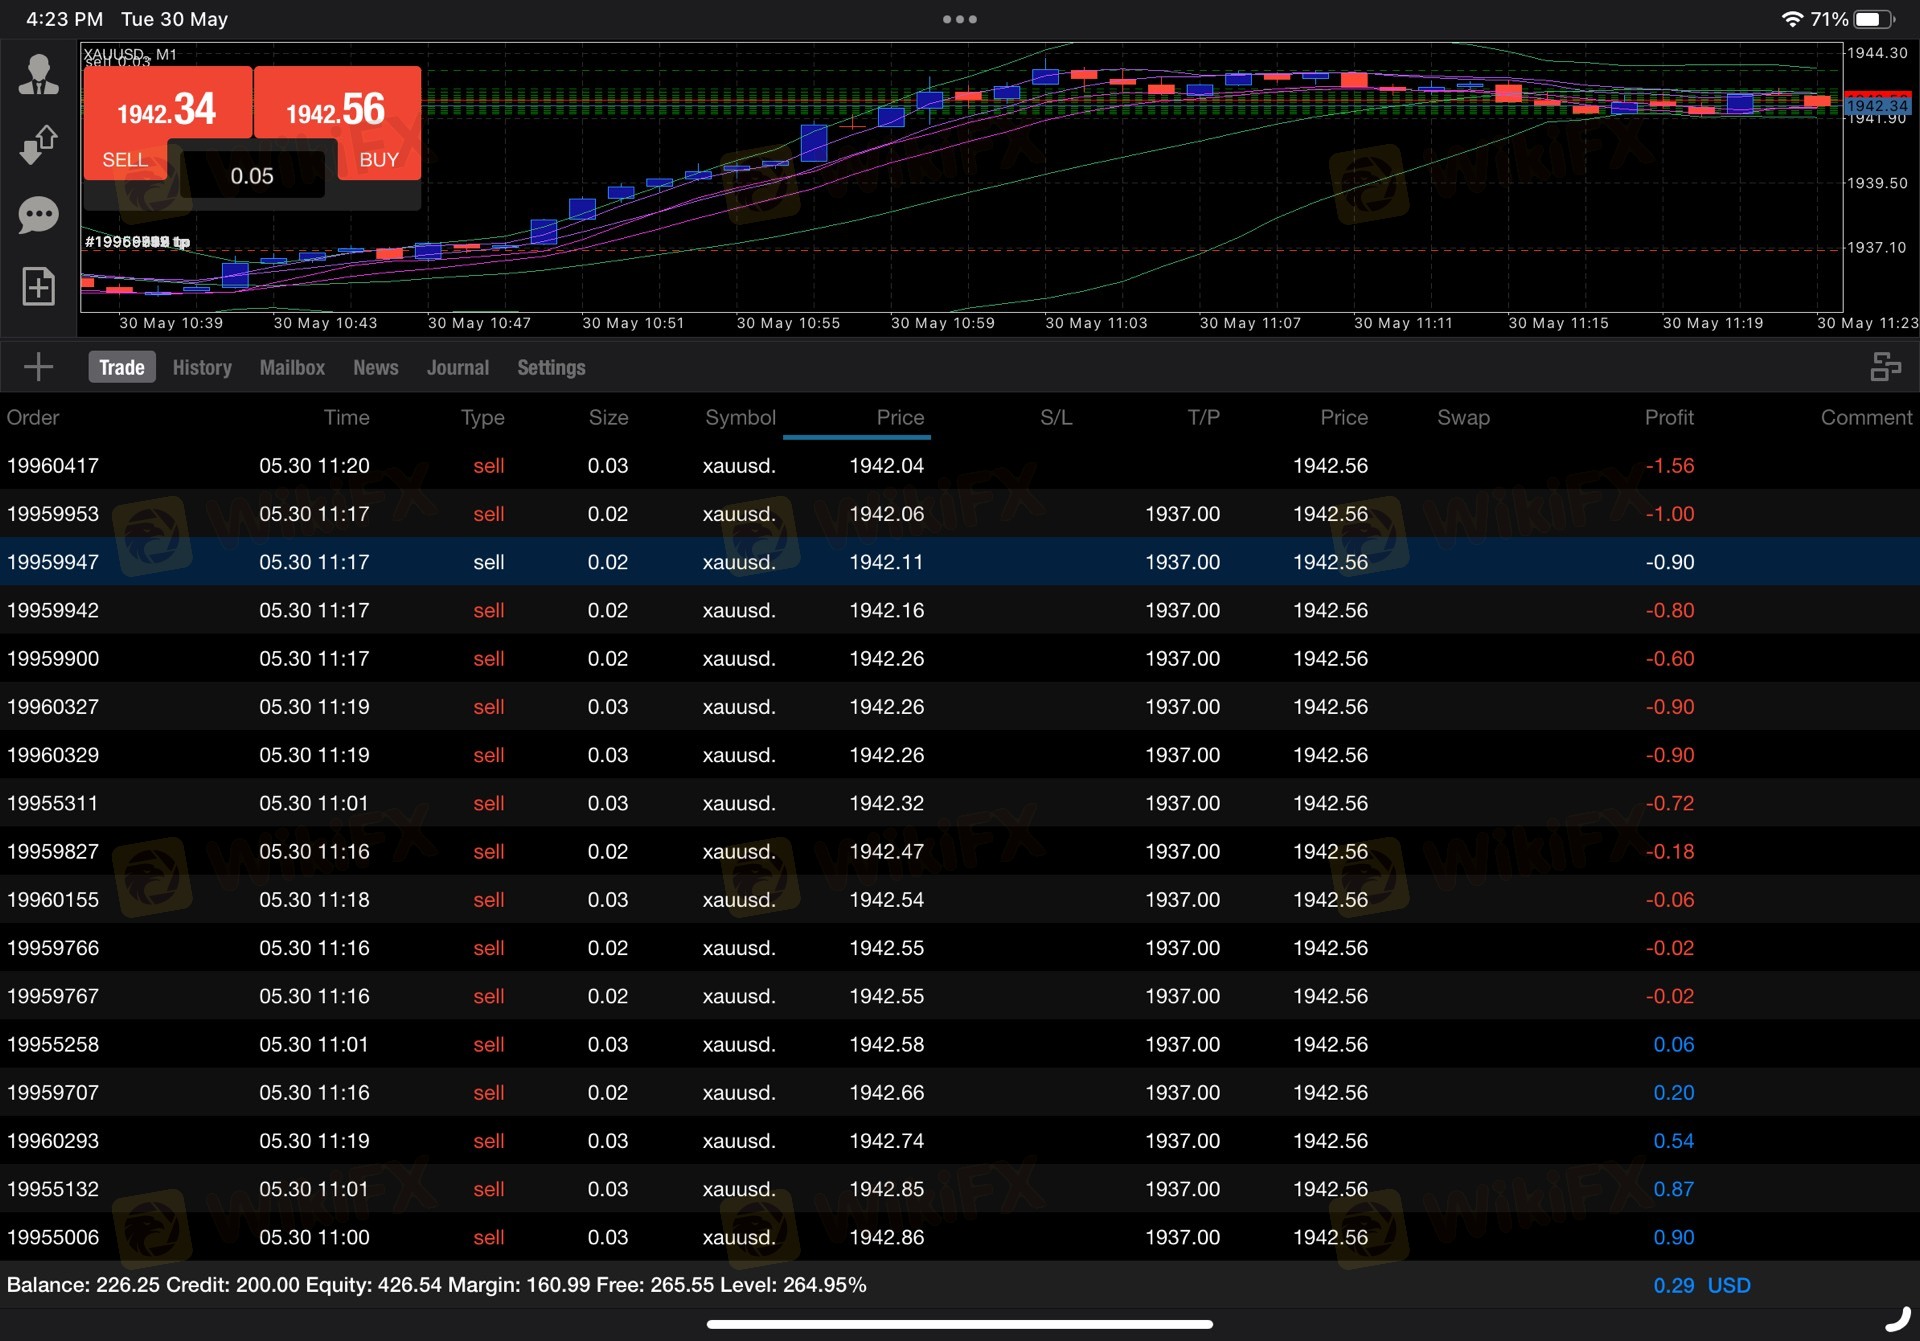Tap the three-dot multitasking menu at top

click(959, 19)
